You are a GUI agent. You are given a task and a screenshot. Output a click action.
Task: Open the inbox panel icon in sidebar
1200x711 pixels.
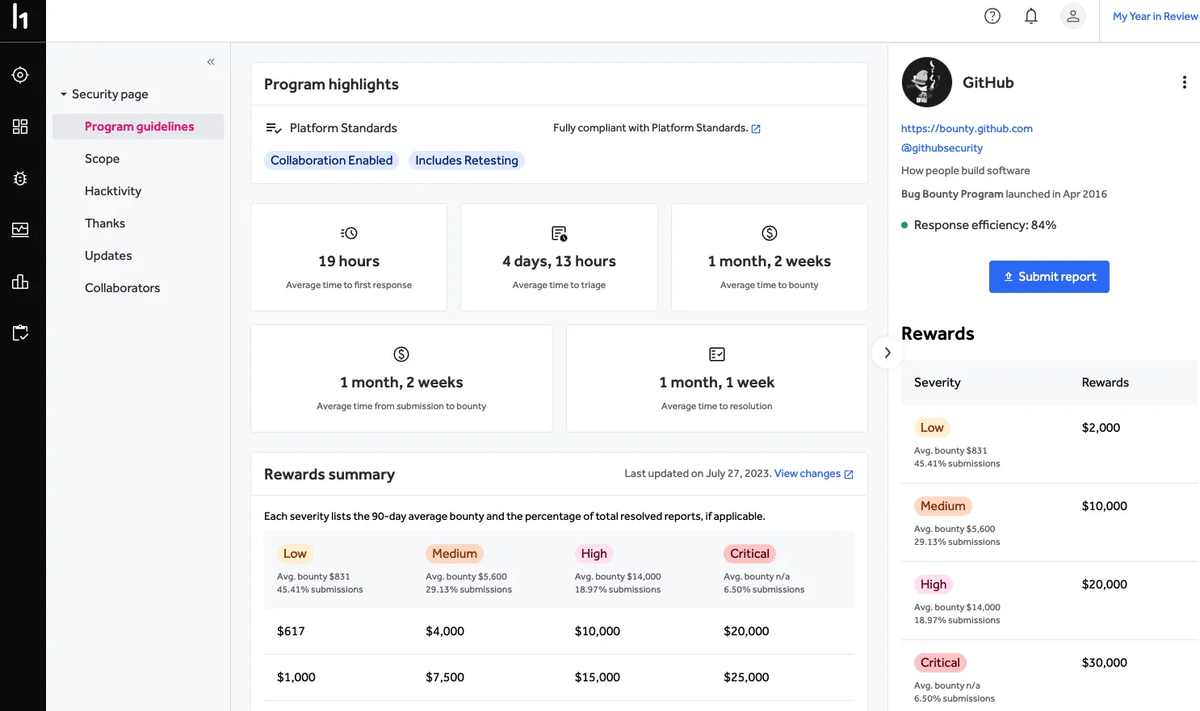coord(21,230)
